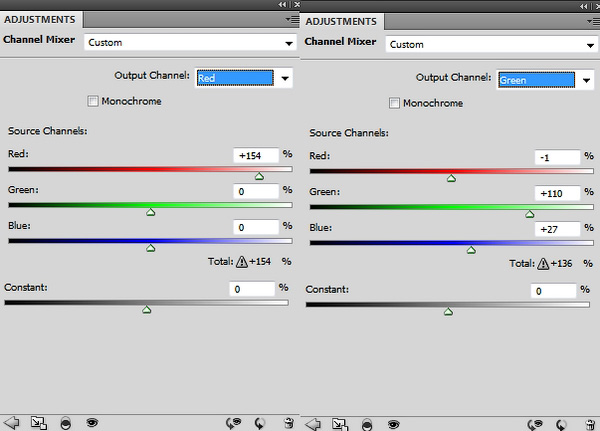
Task: Collapse the left panel with double-arrow icon
Action: 282,5
